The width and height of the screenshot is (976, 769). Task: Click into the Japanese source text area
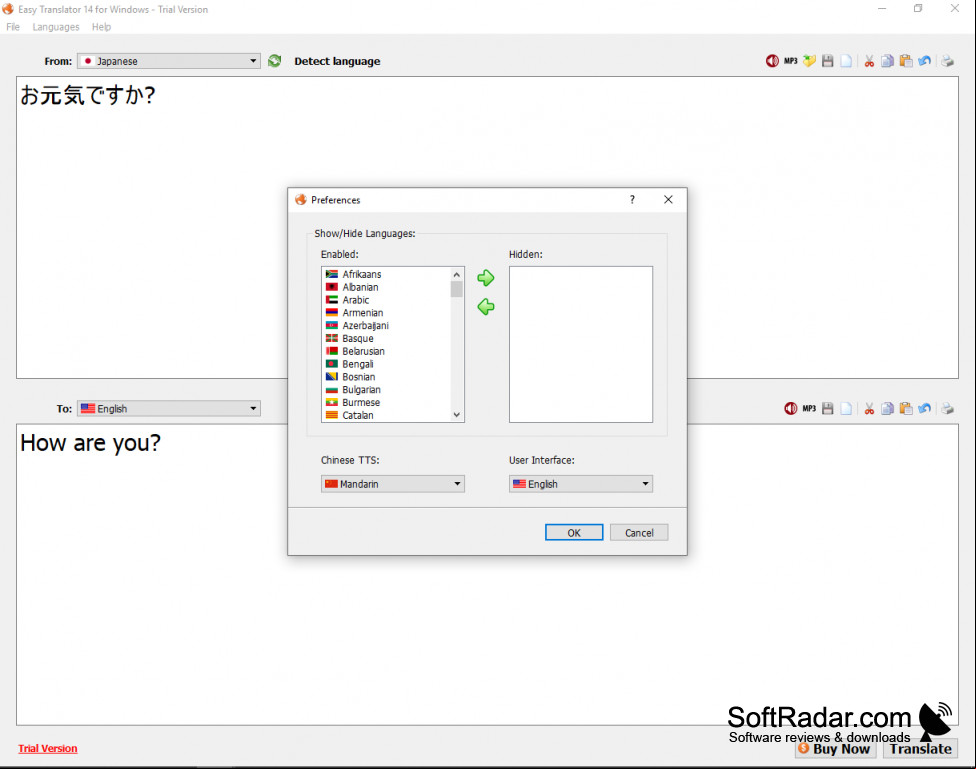(x=487, y=227)
